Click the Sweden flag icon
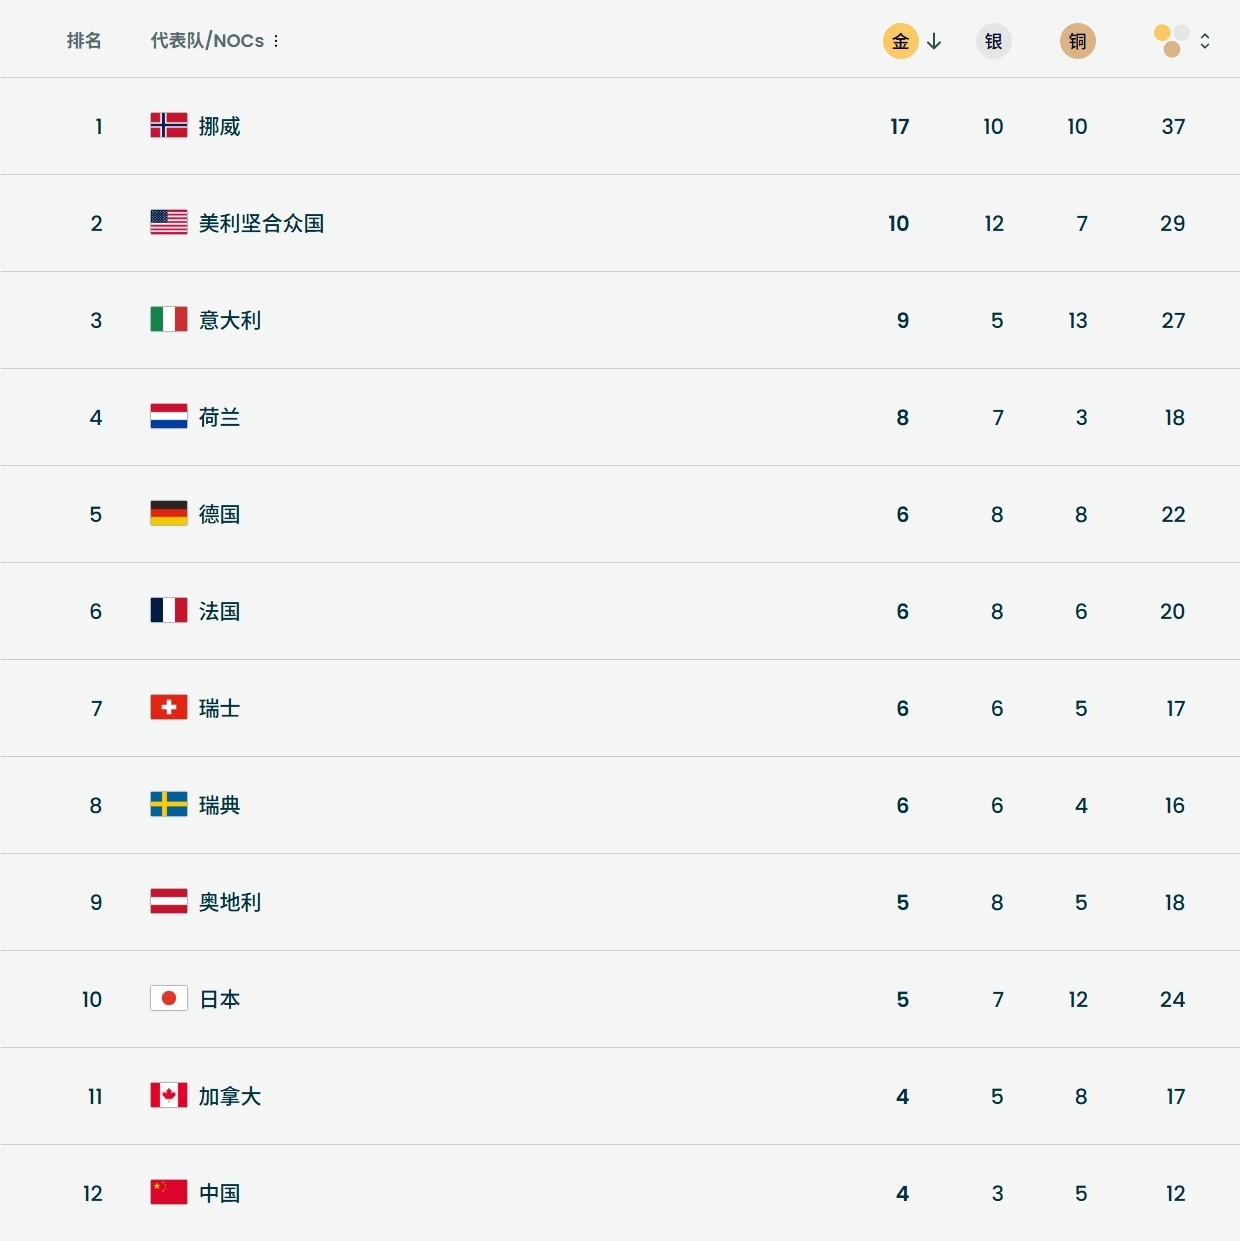The width and height of the screenshot is (1240, 1241). [169, 804]
